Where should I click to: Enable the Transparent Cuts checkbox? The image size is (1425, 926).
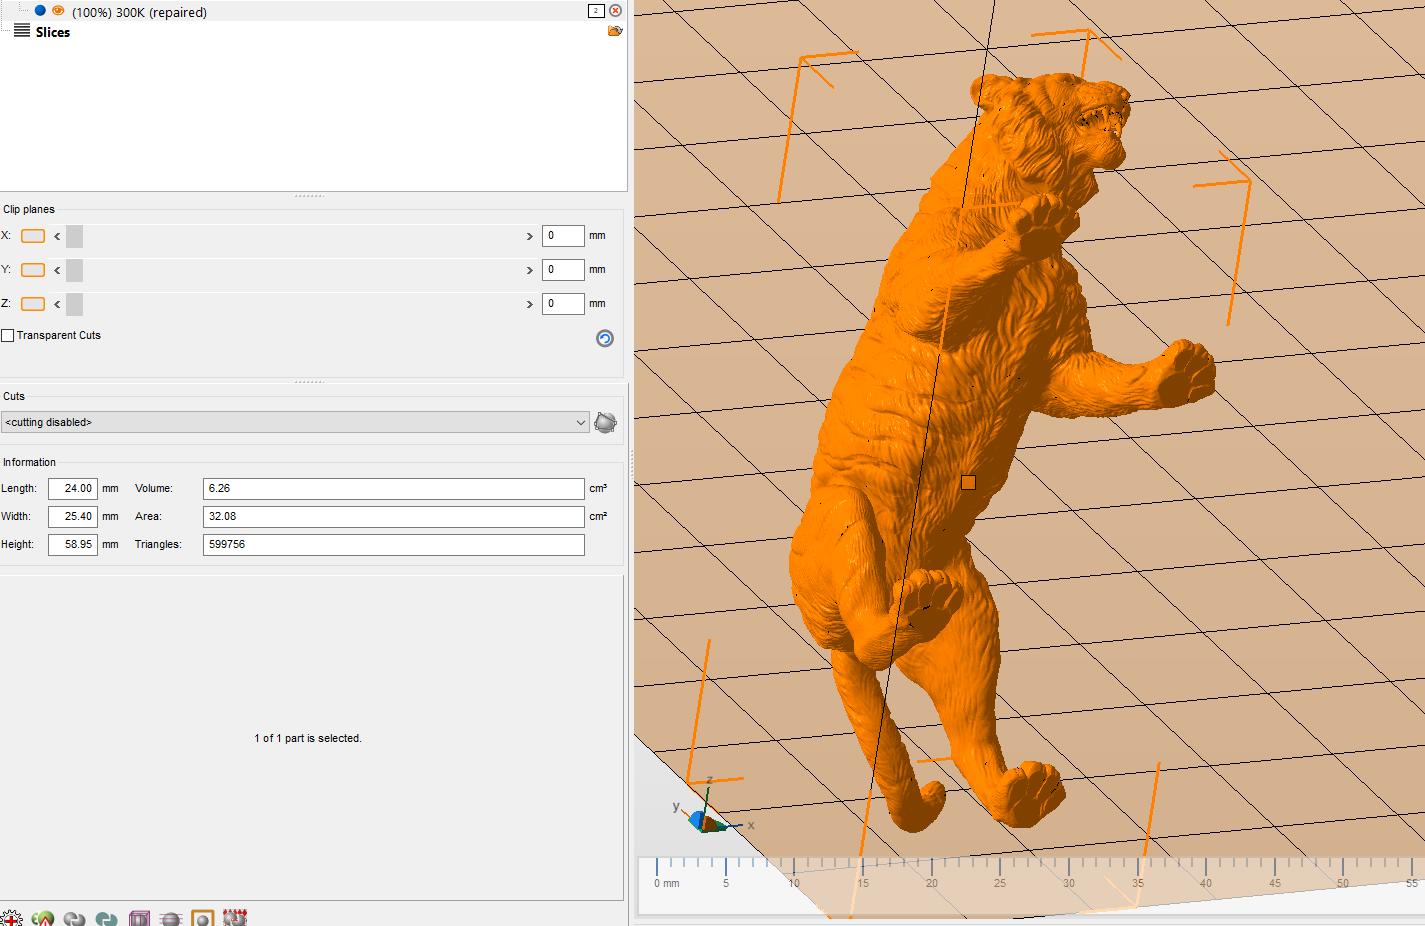coord(8,336)
